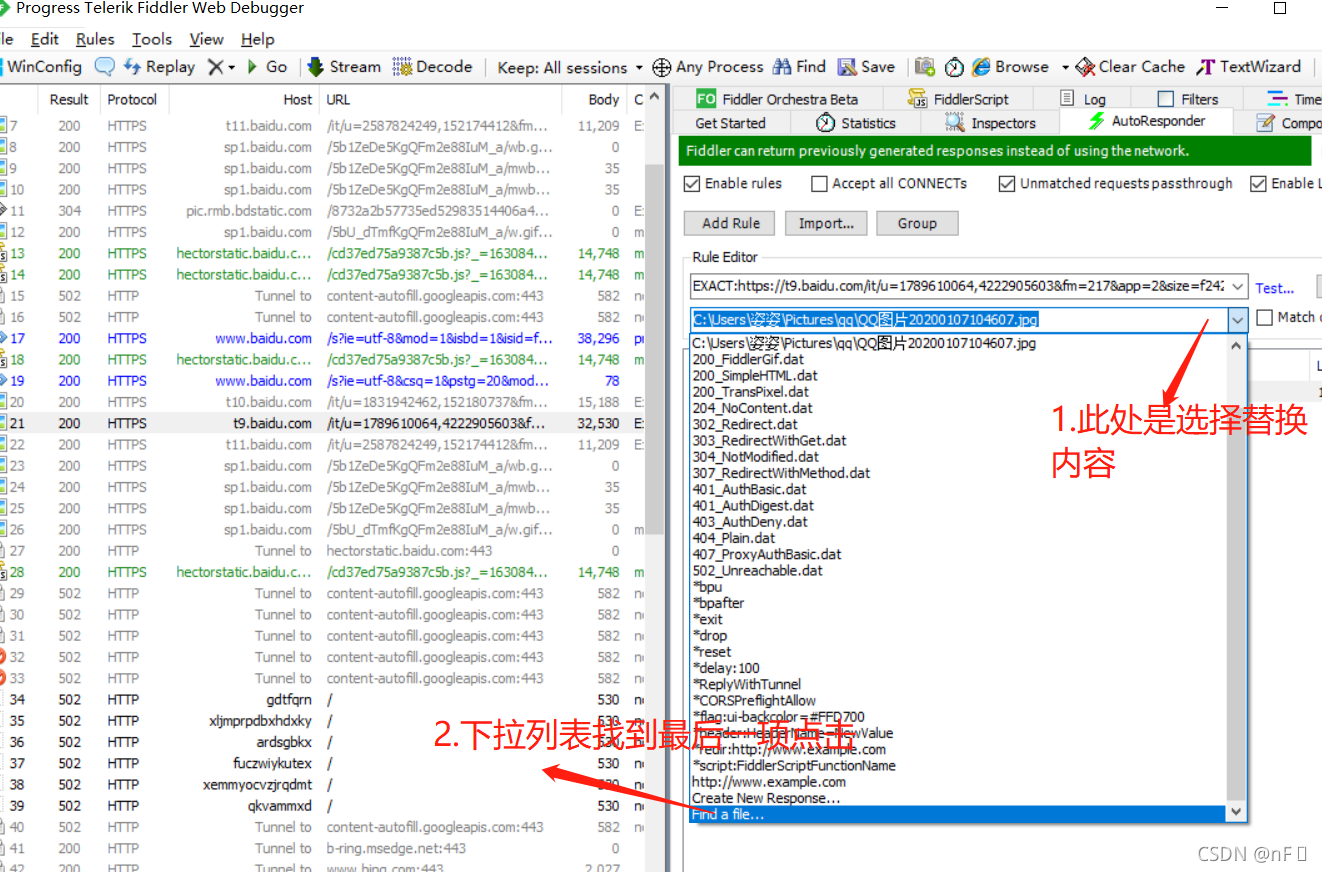Toggle the Enable rules checkbox
This screenshot has width=1322, height=872.
[x=692, y=184]
